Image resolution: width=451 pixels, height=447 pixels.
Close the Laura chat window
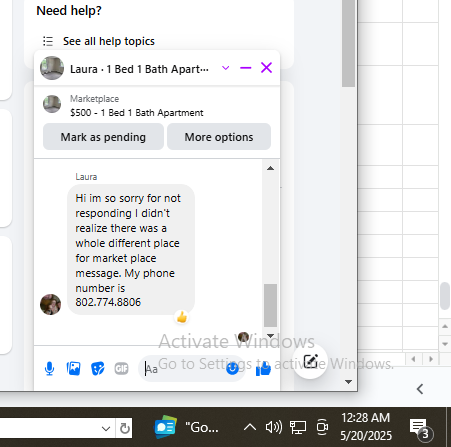pos(266,68)
